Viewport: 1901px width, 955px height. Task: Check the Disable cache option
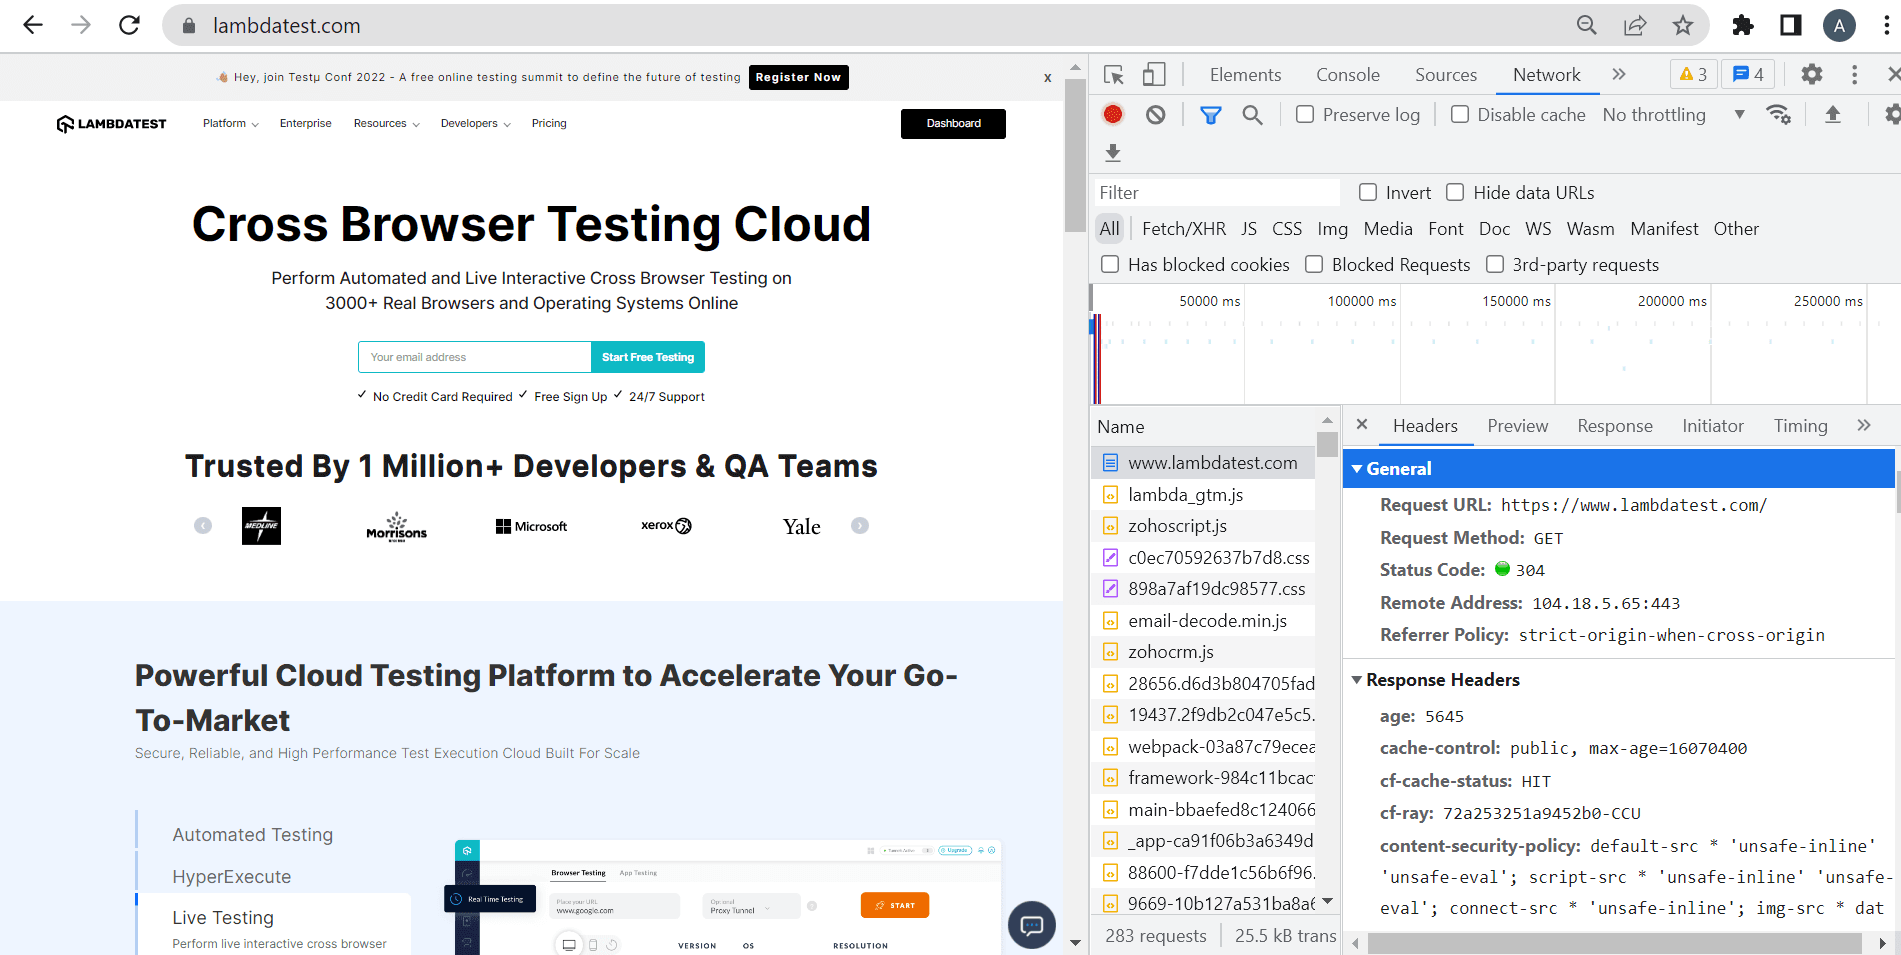click(1460, 115)
